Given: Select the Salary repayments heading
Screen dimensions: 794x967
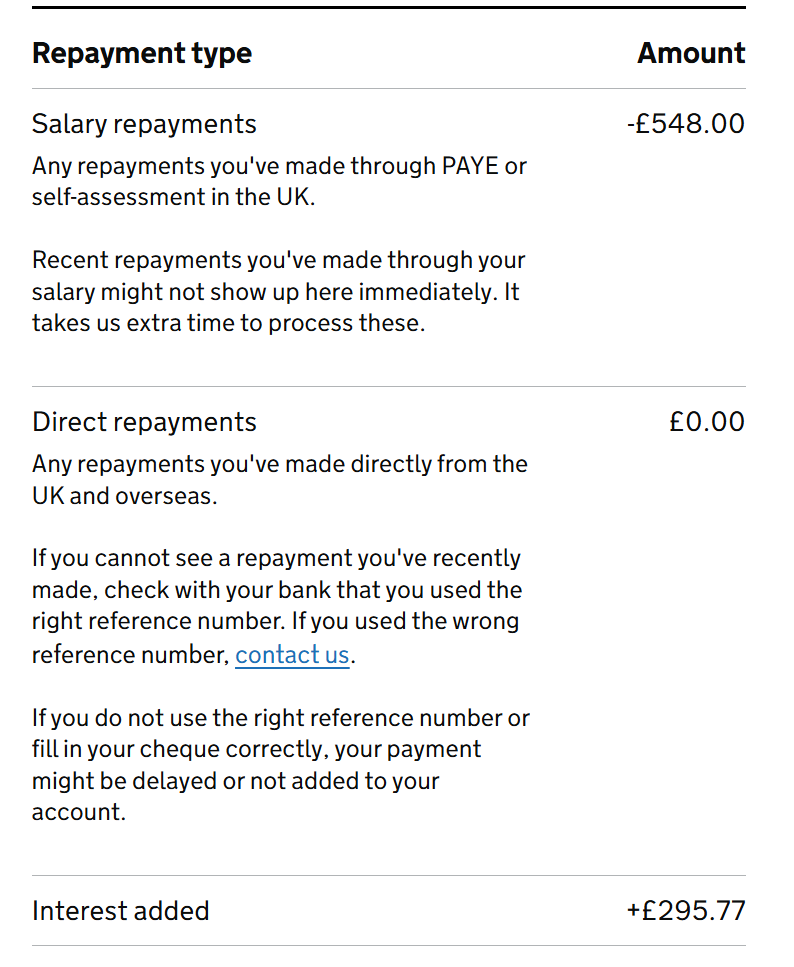Looking at the screenshot, I should pyautogui.click(x=144, y=124).
